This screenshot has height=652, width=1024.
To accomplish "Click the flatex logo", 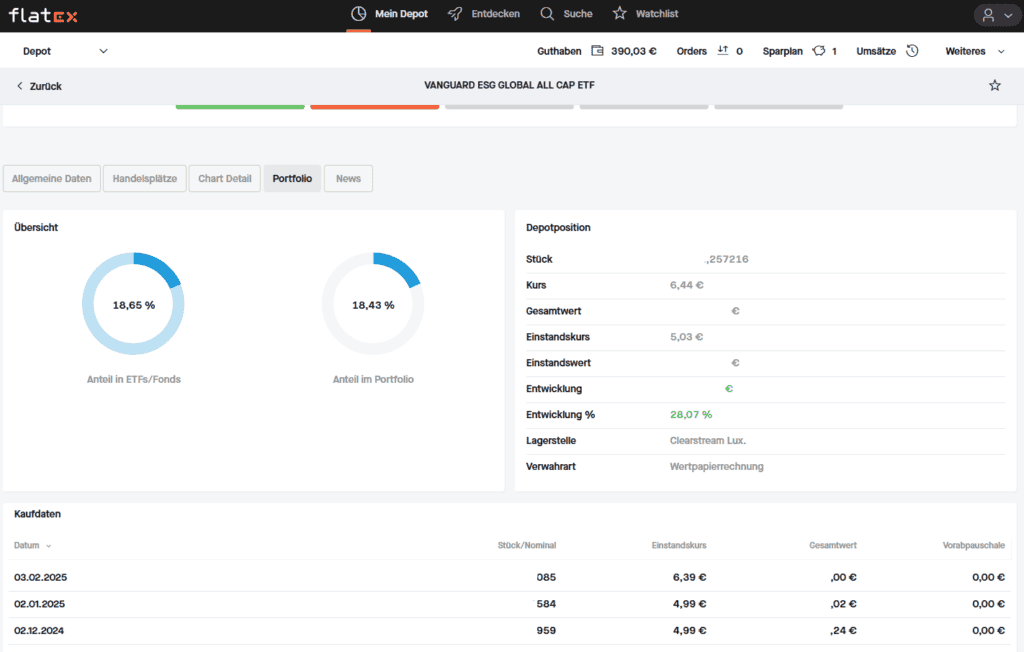I will click(x=43, y=15).
